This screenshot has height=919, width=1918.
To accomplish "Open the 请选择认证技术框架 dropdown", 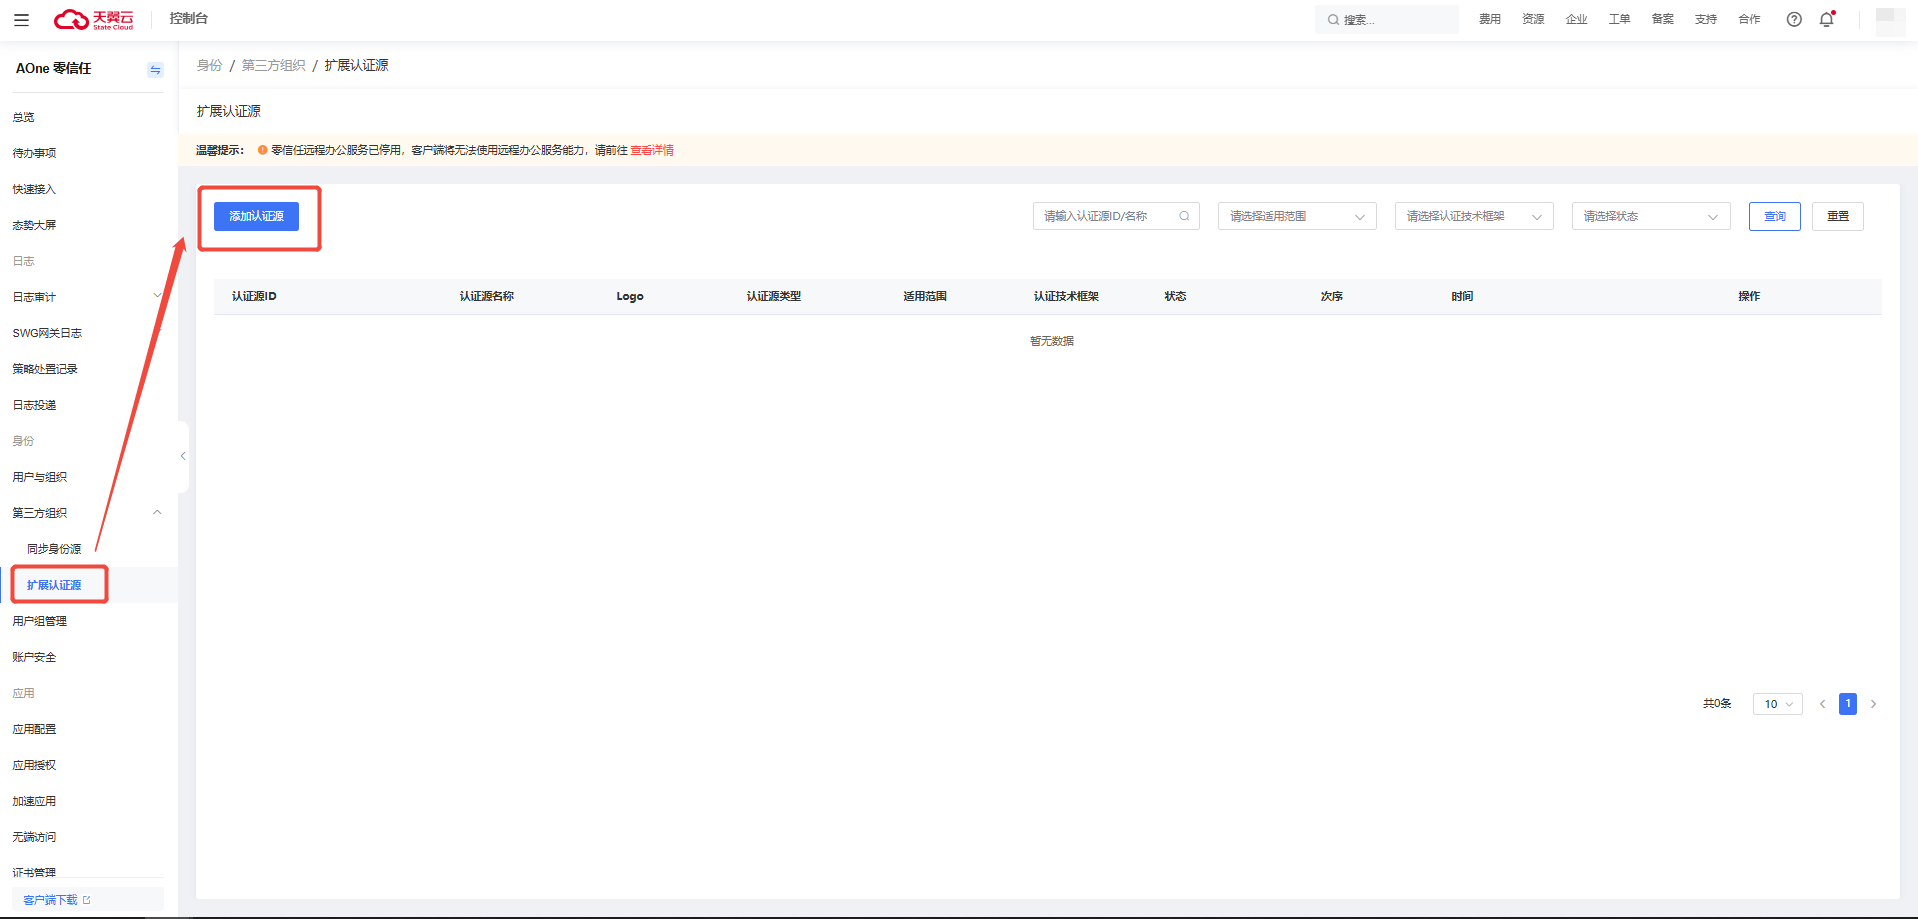I will tap(1474, 216).
